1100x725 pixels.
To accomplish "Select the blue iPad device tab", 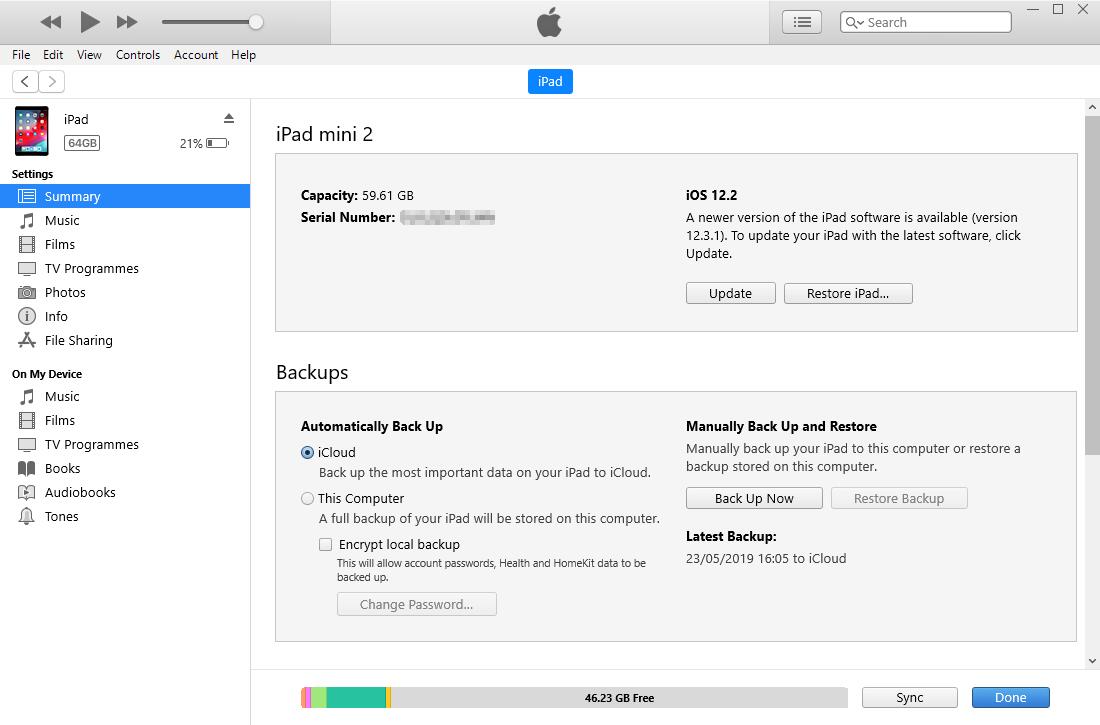I will tap(550, 81).
